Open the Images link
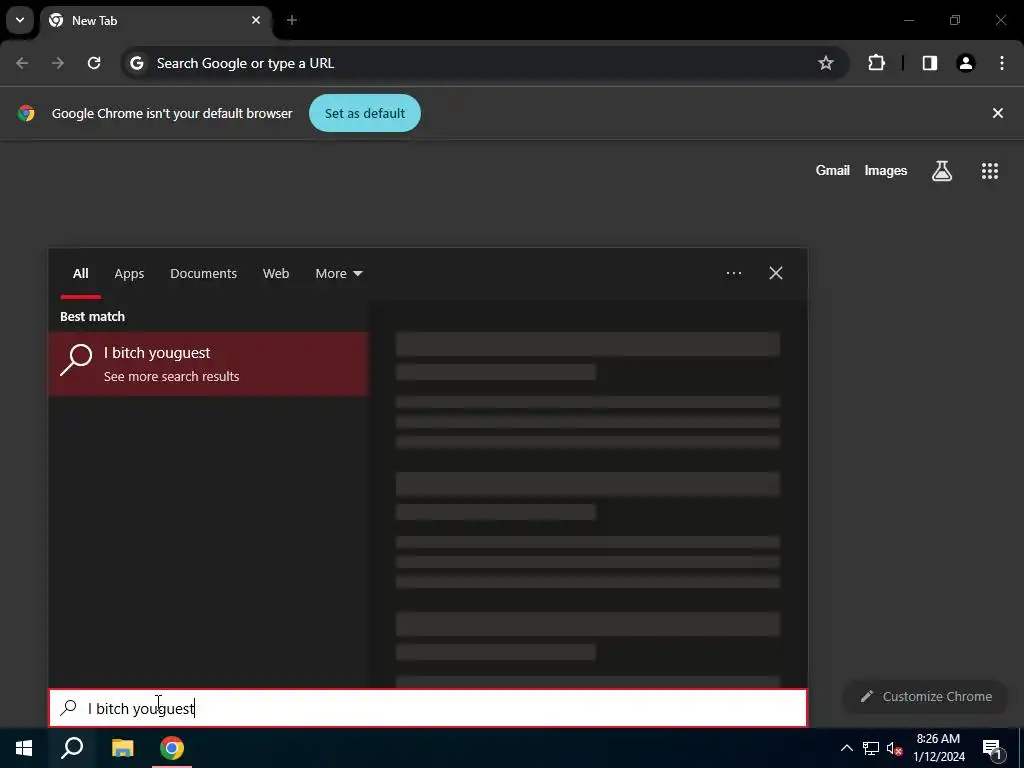The height and width of the screenshot is (768, 1024). [886, 170]
